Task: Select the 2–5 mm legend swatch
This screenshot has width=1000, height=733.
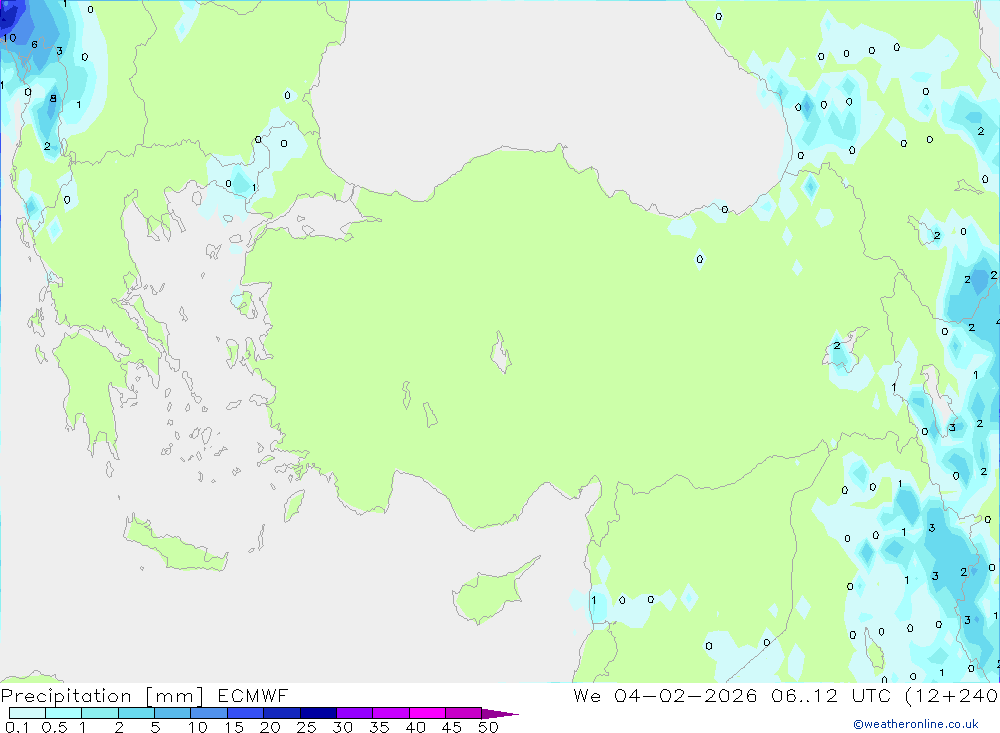Action: pos(136,713)
